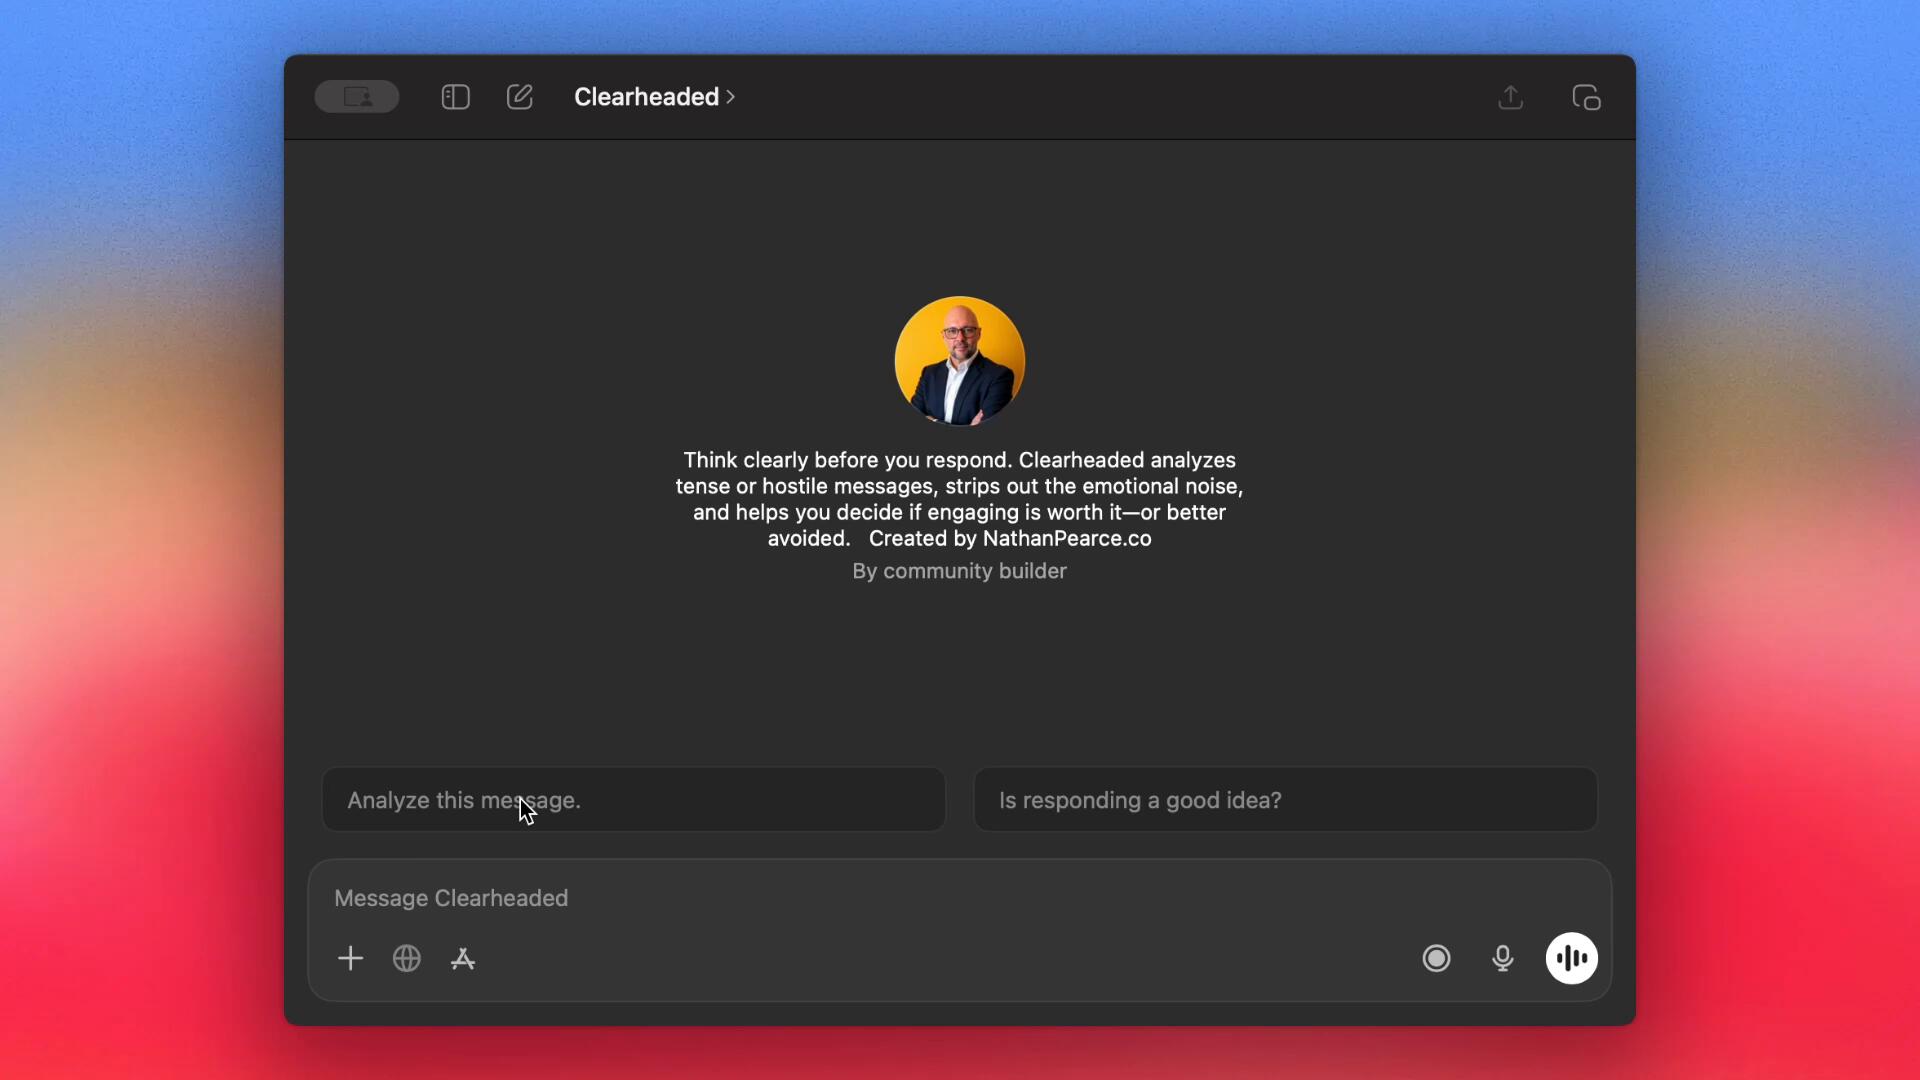Click the NathanPearce.co creator text
Screen dimensions: 1920x1080
click(1066, 539)
